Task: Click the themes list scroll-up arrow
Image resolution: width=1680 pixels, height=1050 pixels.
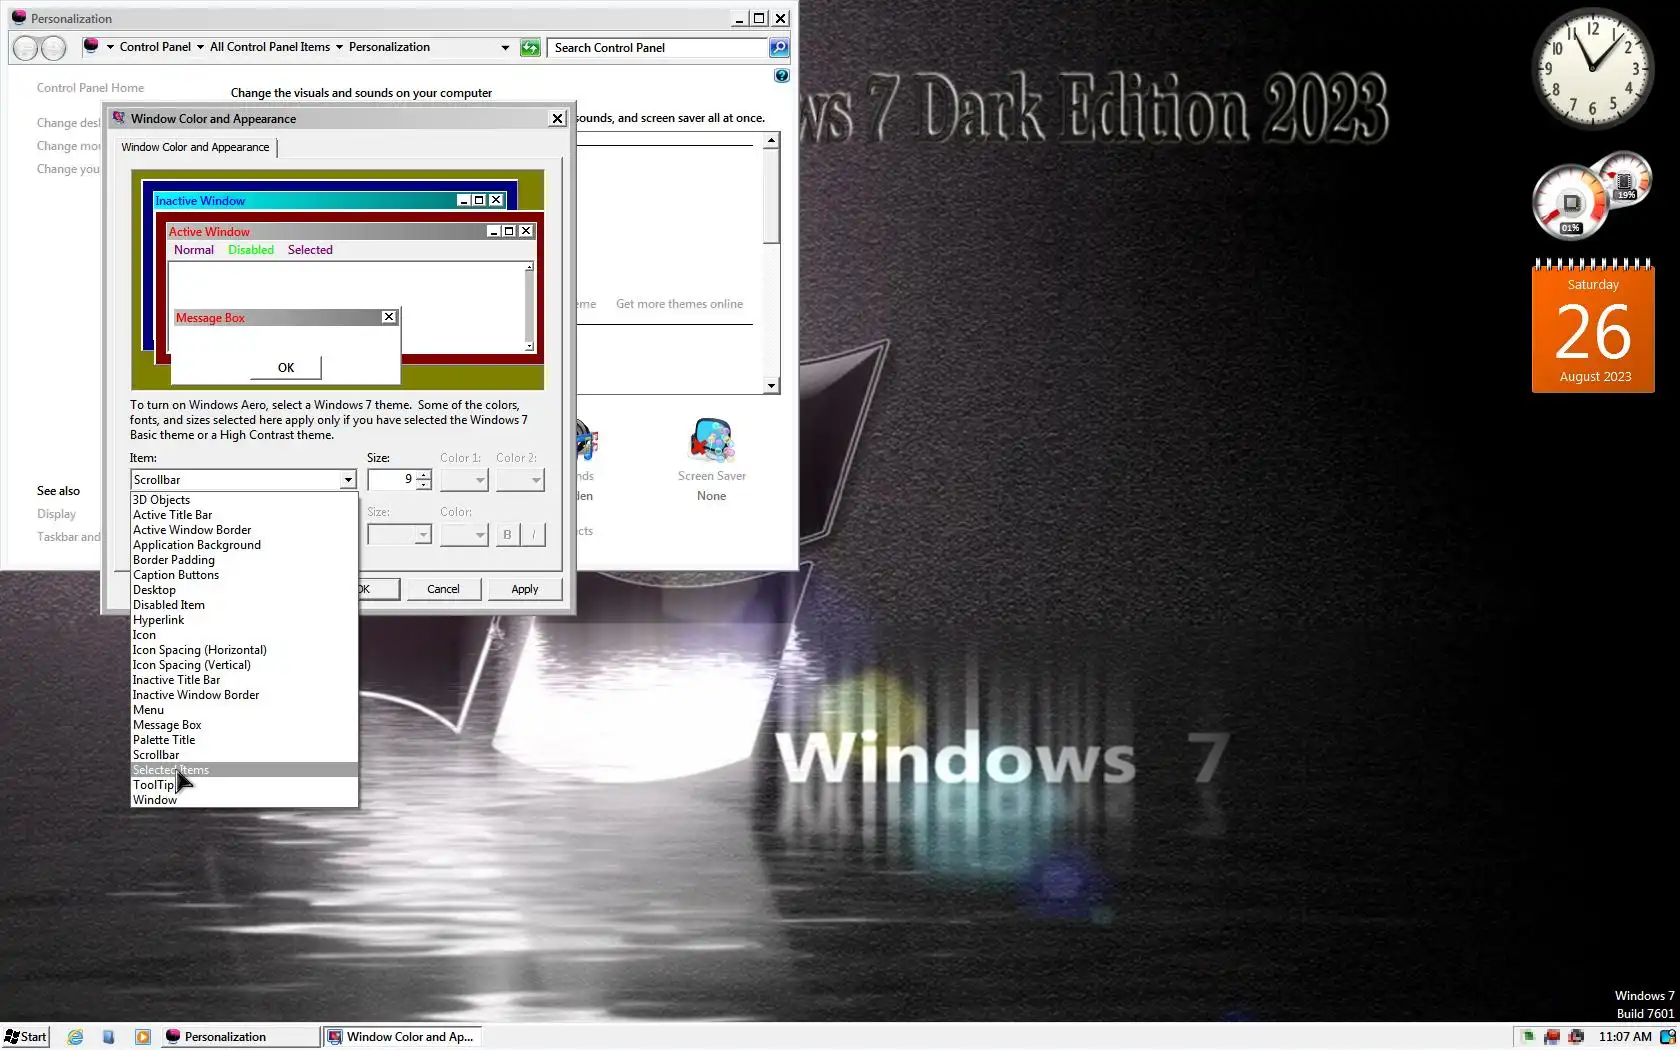Action: [771, 141]
